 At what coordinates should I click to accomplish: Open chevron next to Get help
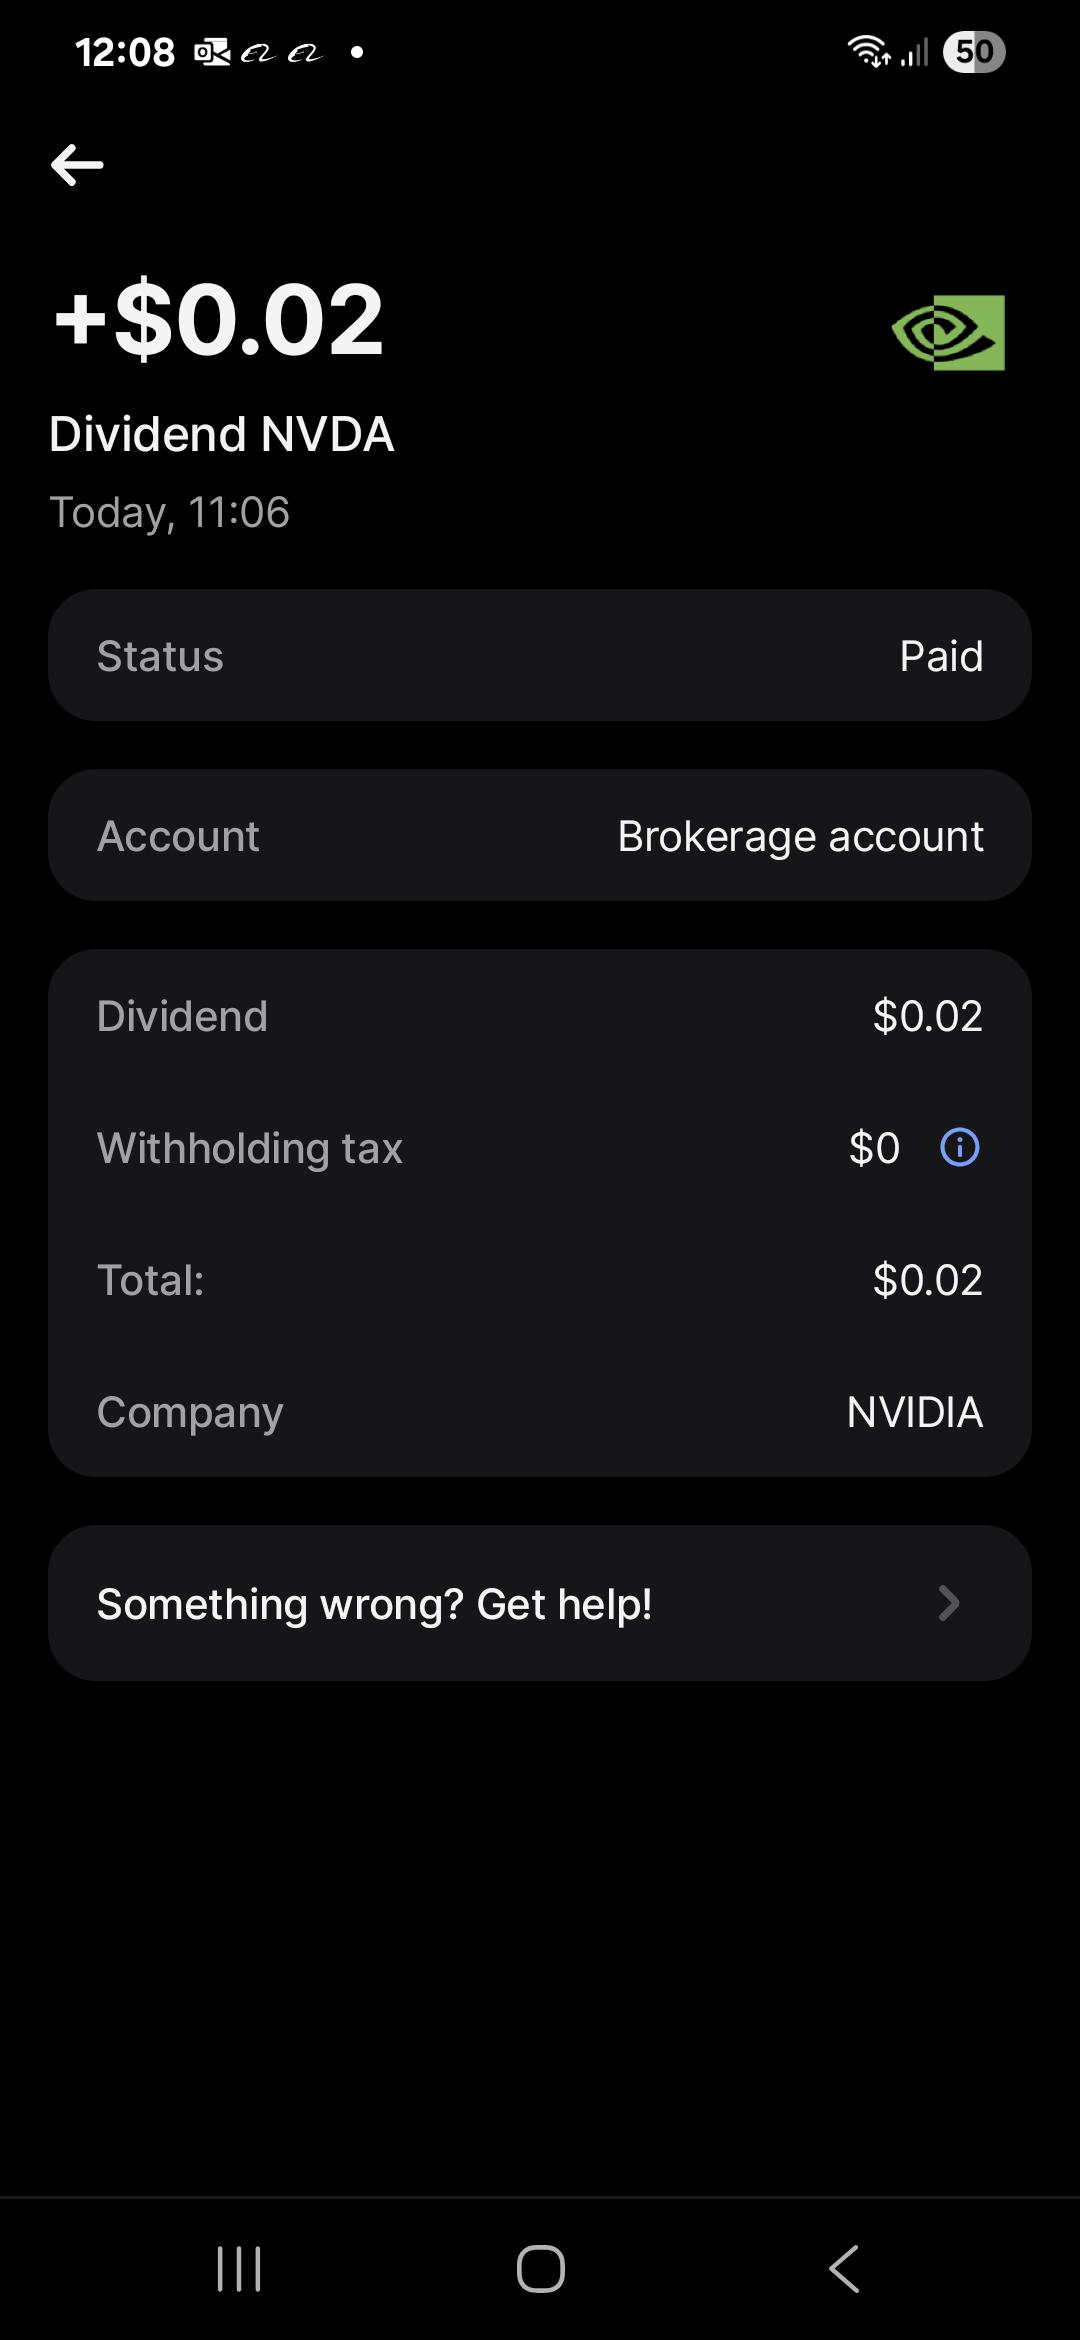tap(948, 1603)
